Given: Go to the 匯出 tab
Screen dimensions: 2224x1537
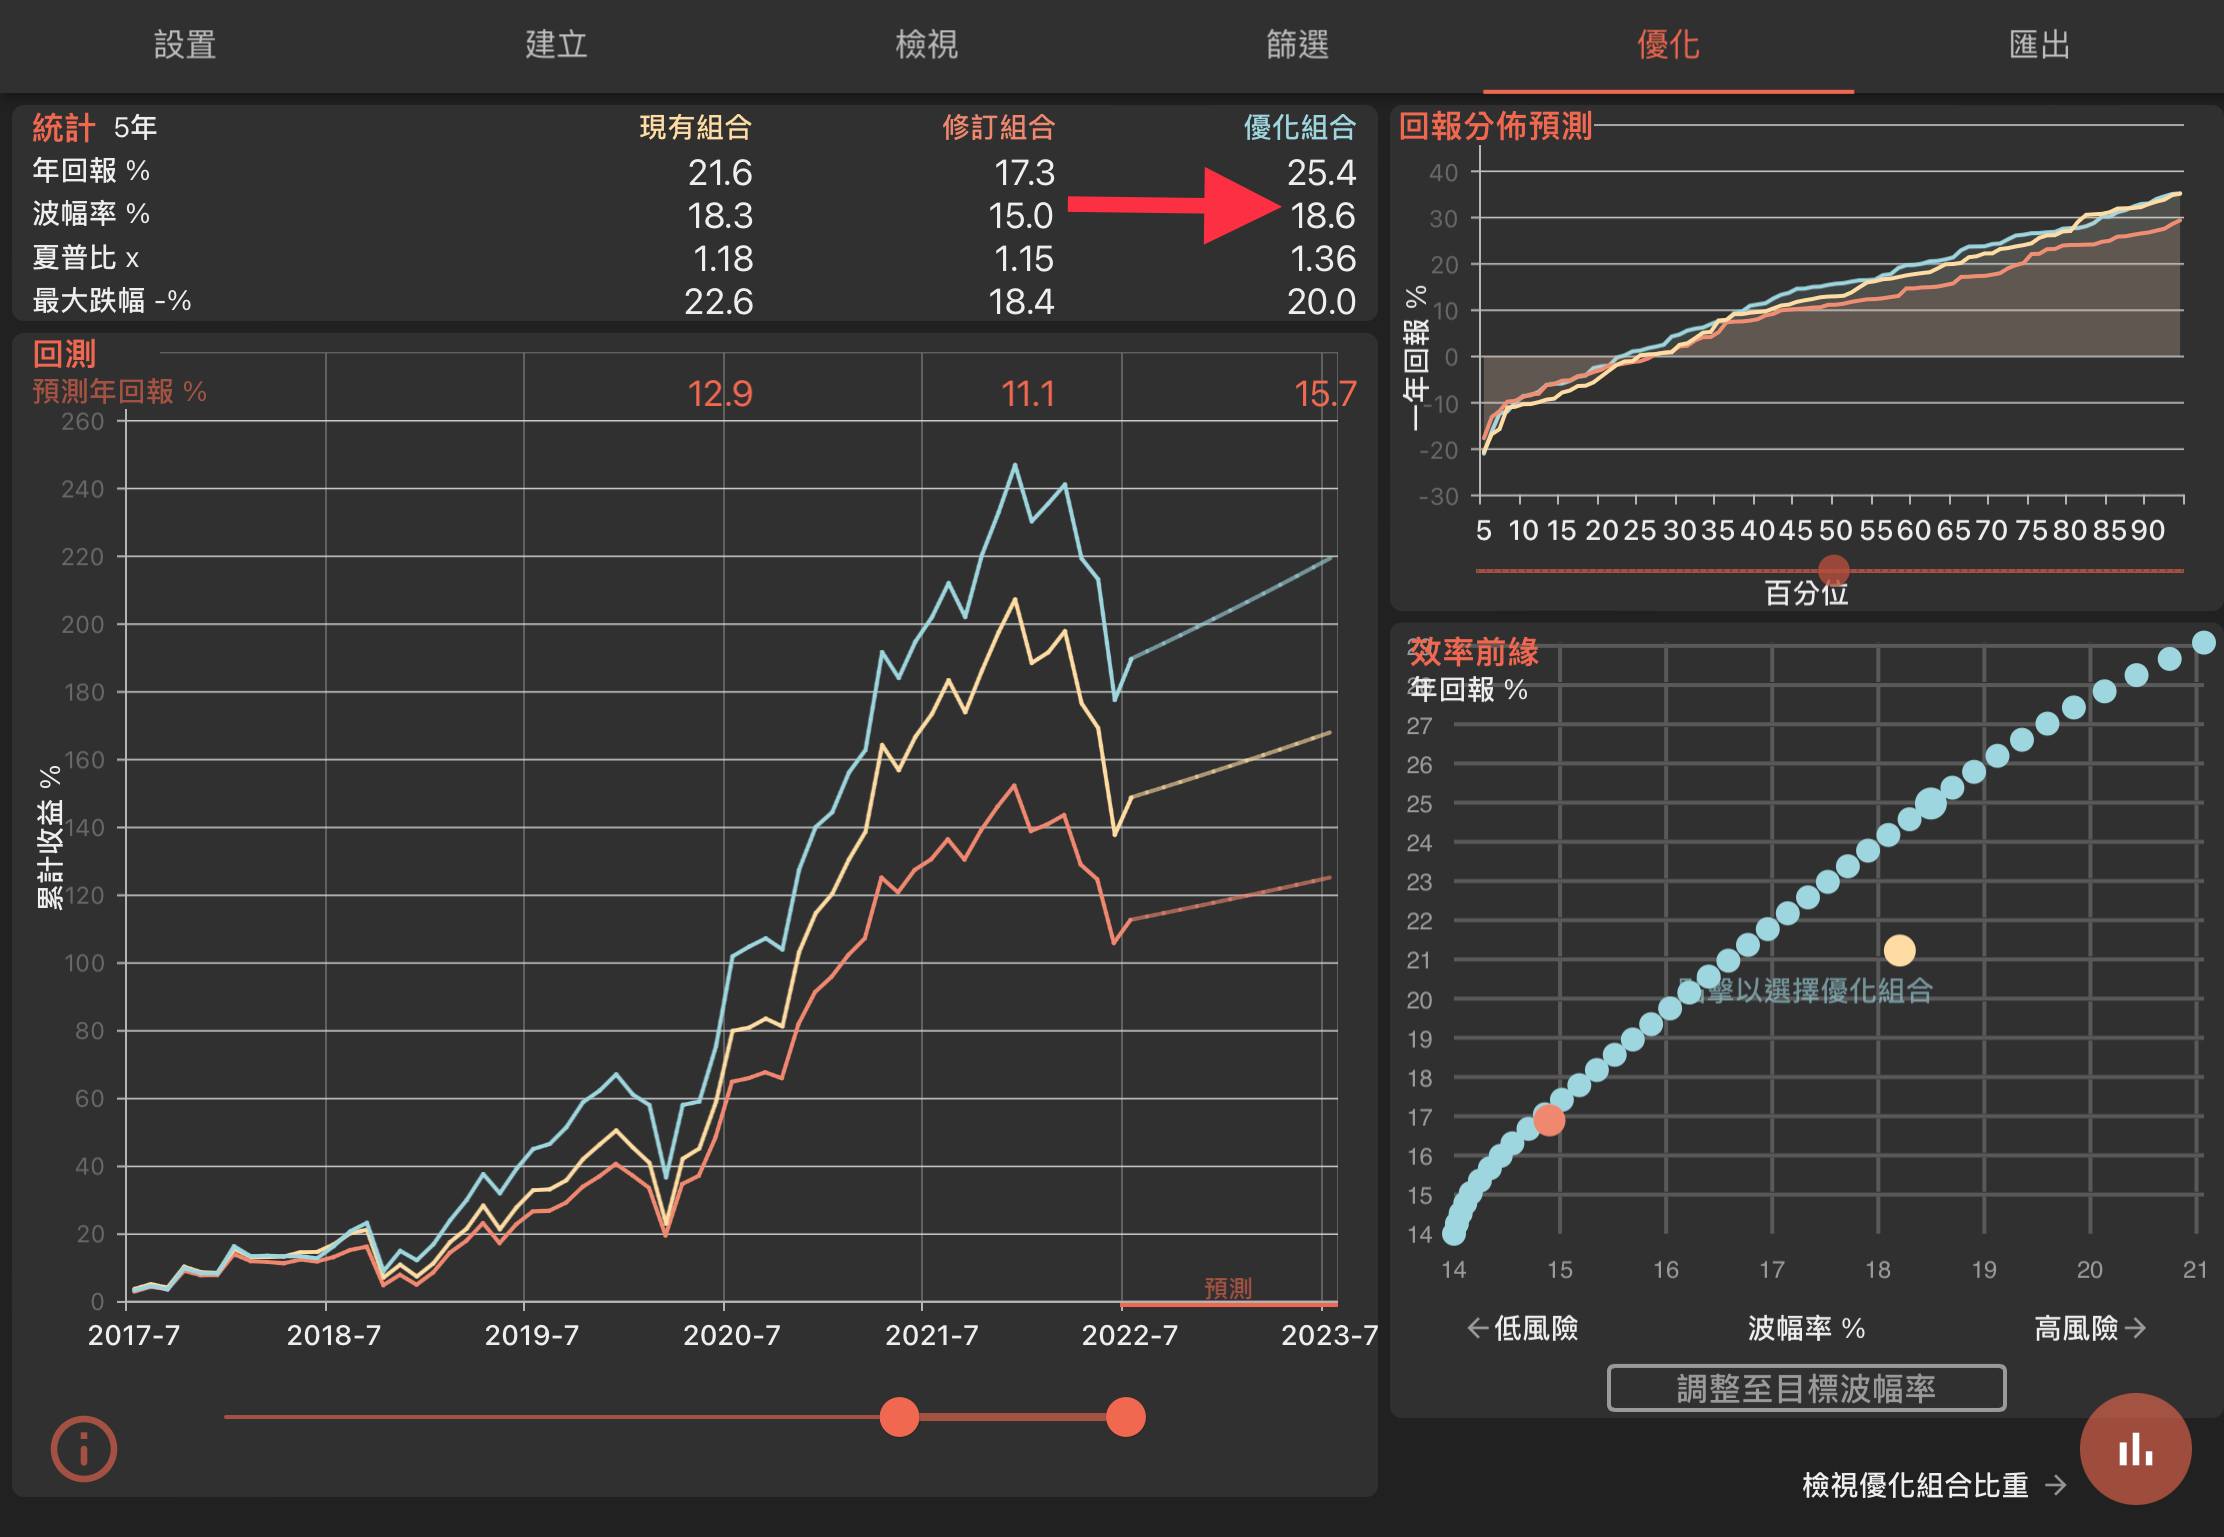Looking at the screenshot, I should 2038,45.
